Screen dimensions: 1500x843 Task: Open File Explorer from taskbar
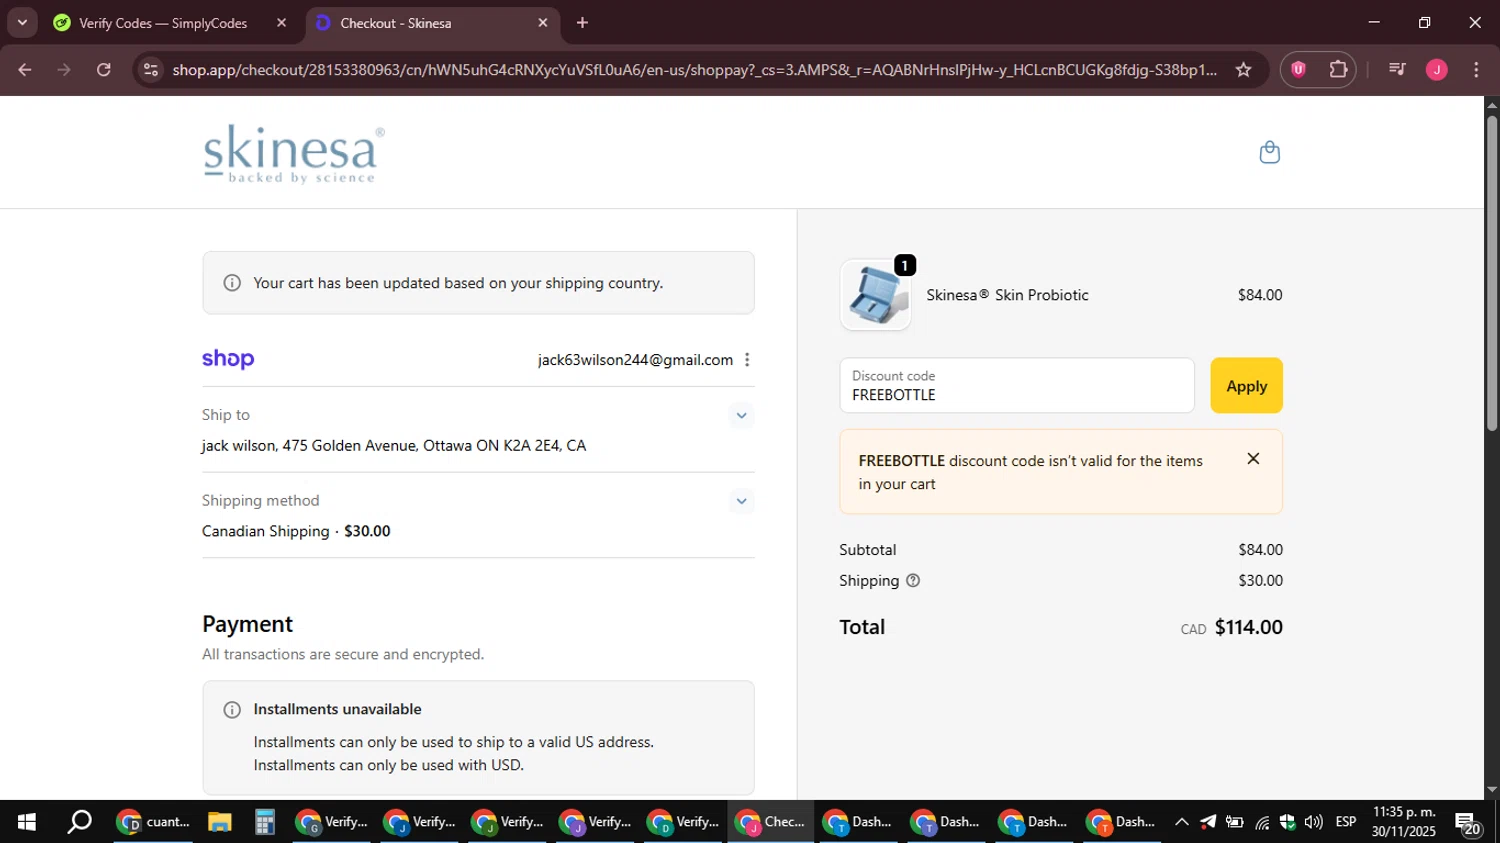tap(220, 822)
